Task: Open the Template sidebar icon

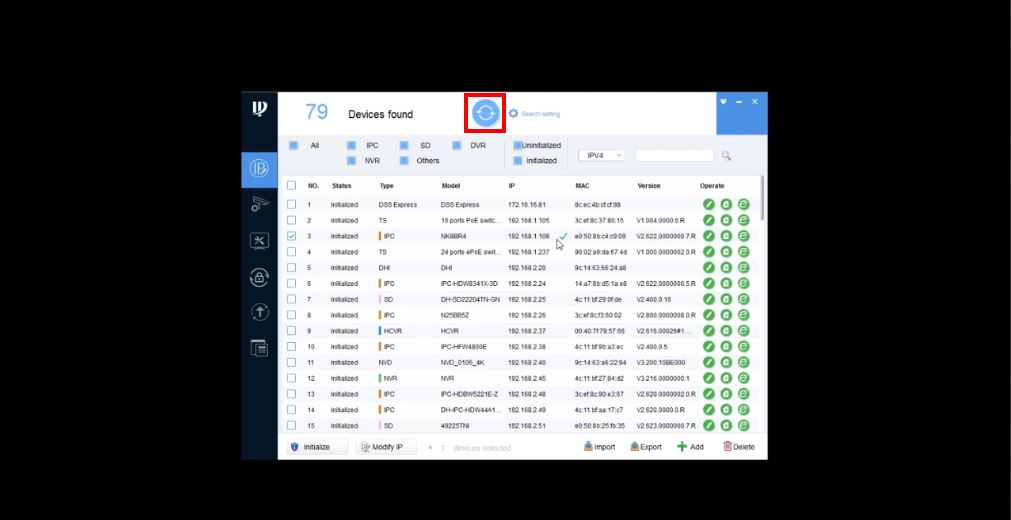Action: [x=259, y=347]
